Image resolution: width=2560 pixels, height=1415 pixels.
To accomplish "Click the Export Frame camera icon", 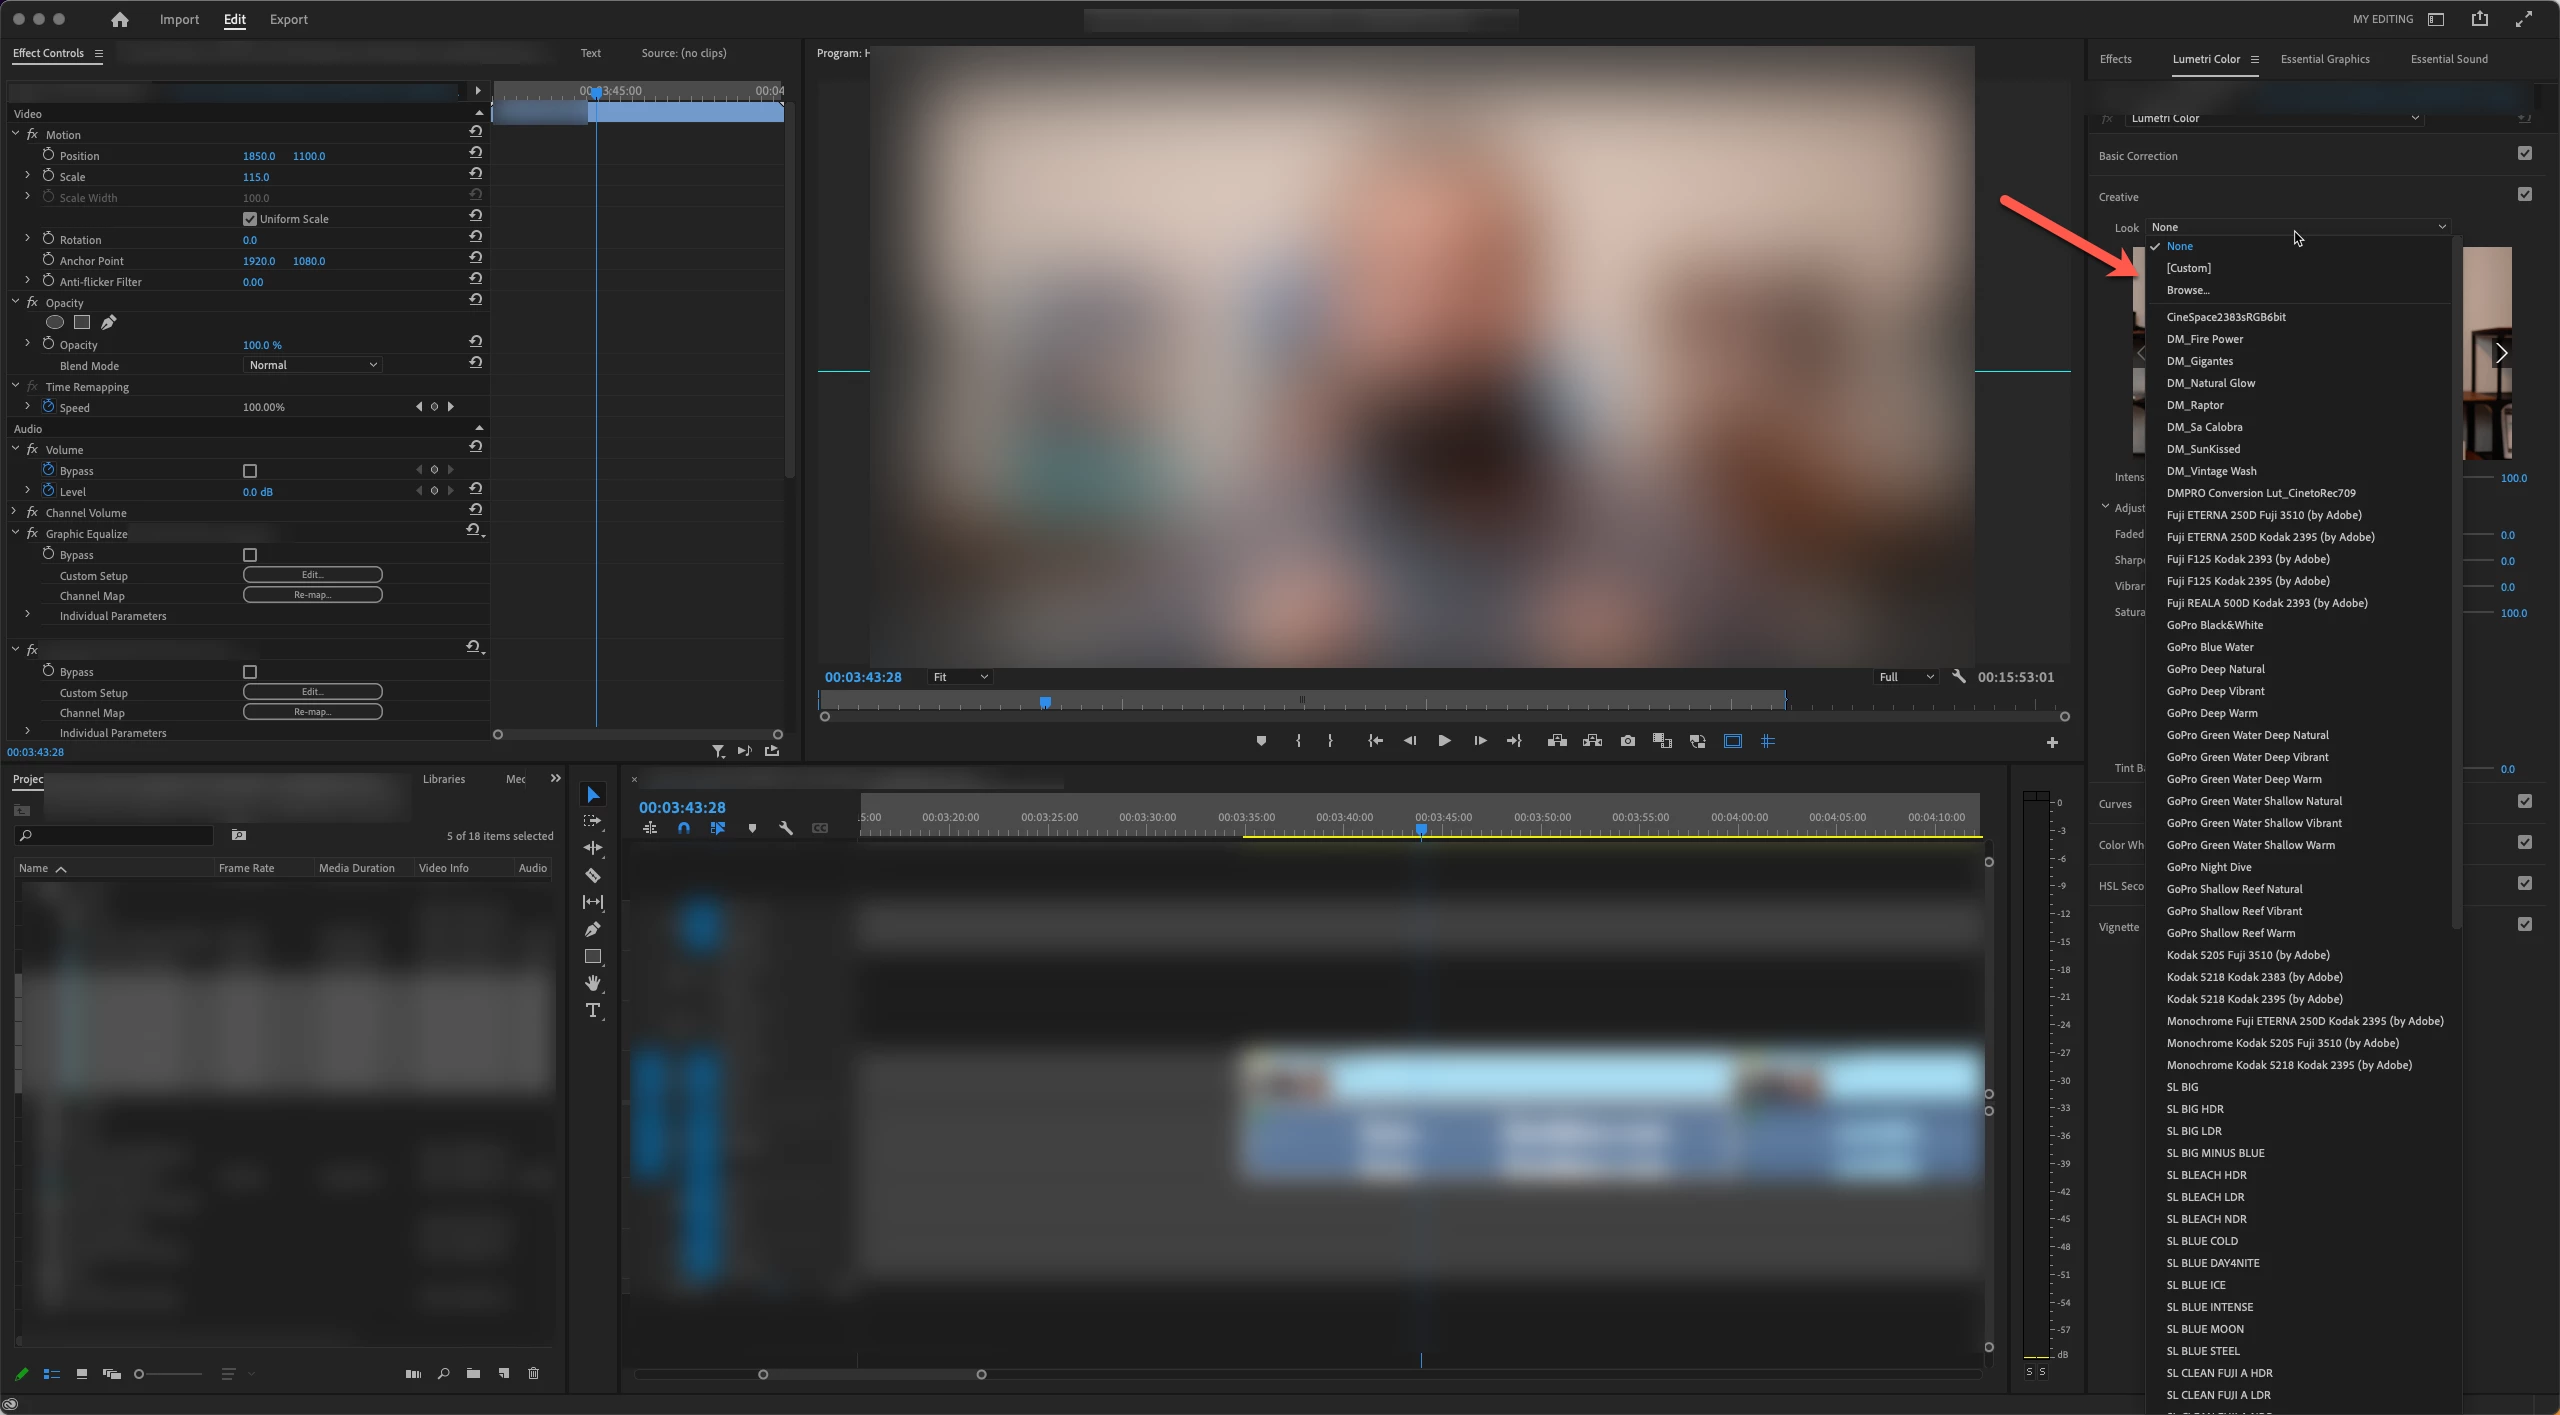I will [1628, 741].
